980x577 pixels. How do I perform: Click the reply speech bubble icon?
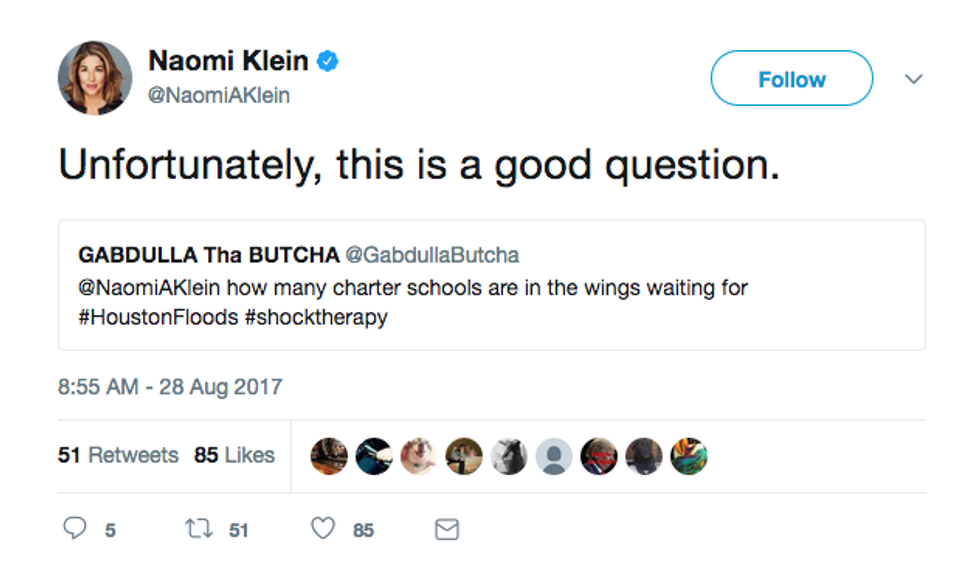(75, 529)
